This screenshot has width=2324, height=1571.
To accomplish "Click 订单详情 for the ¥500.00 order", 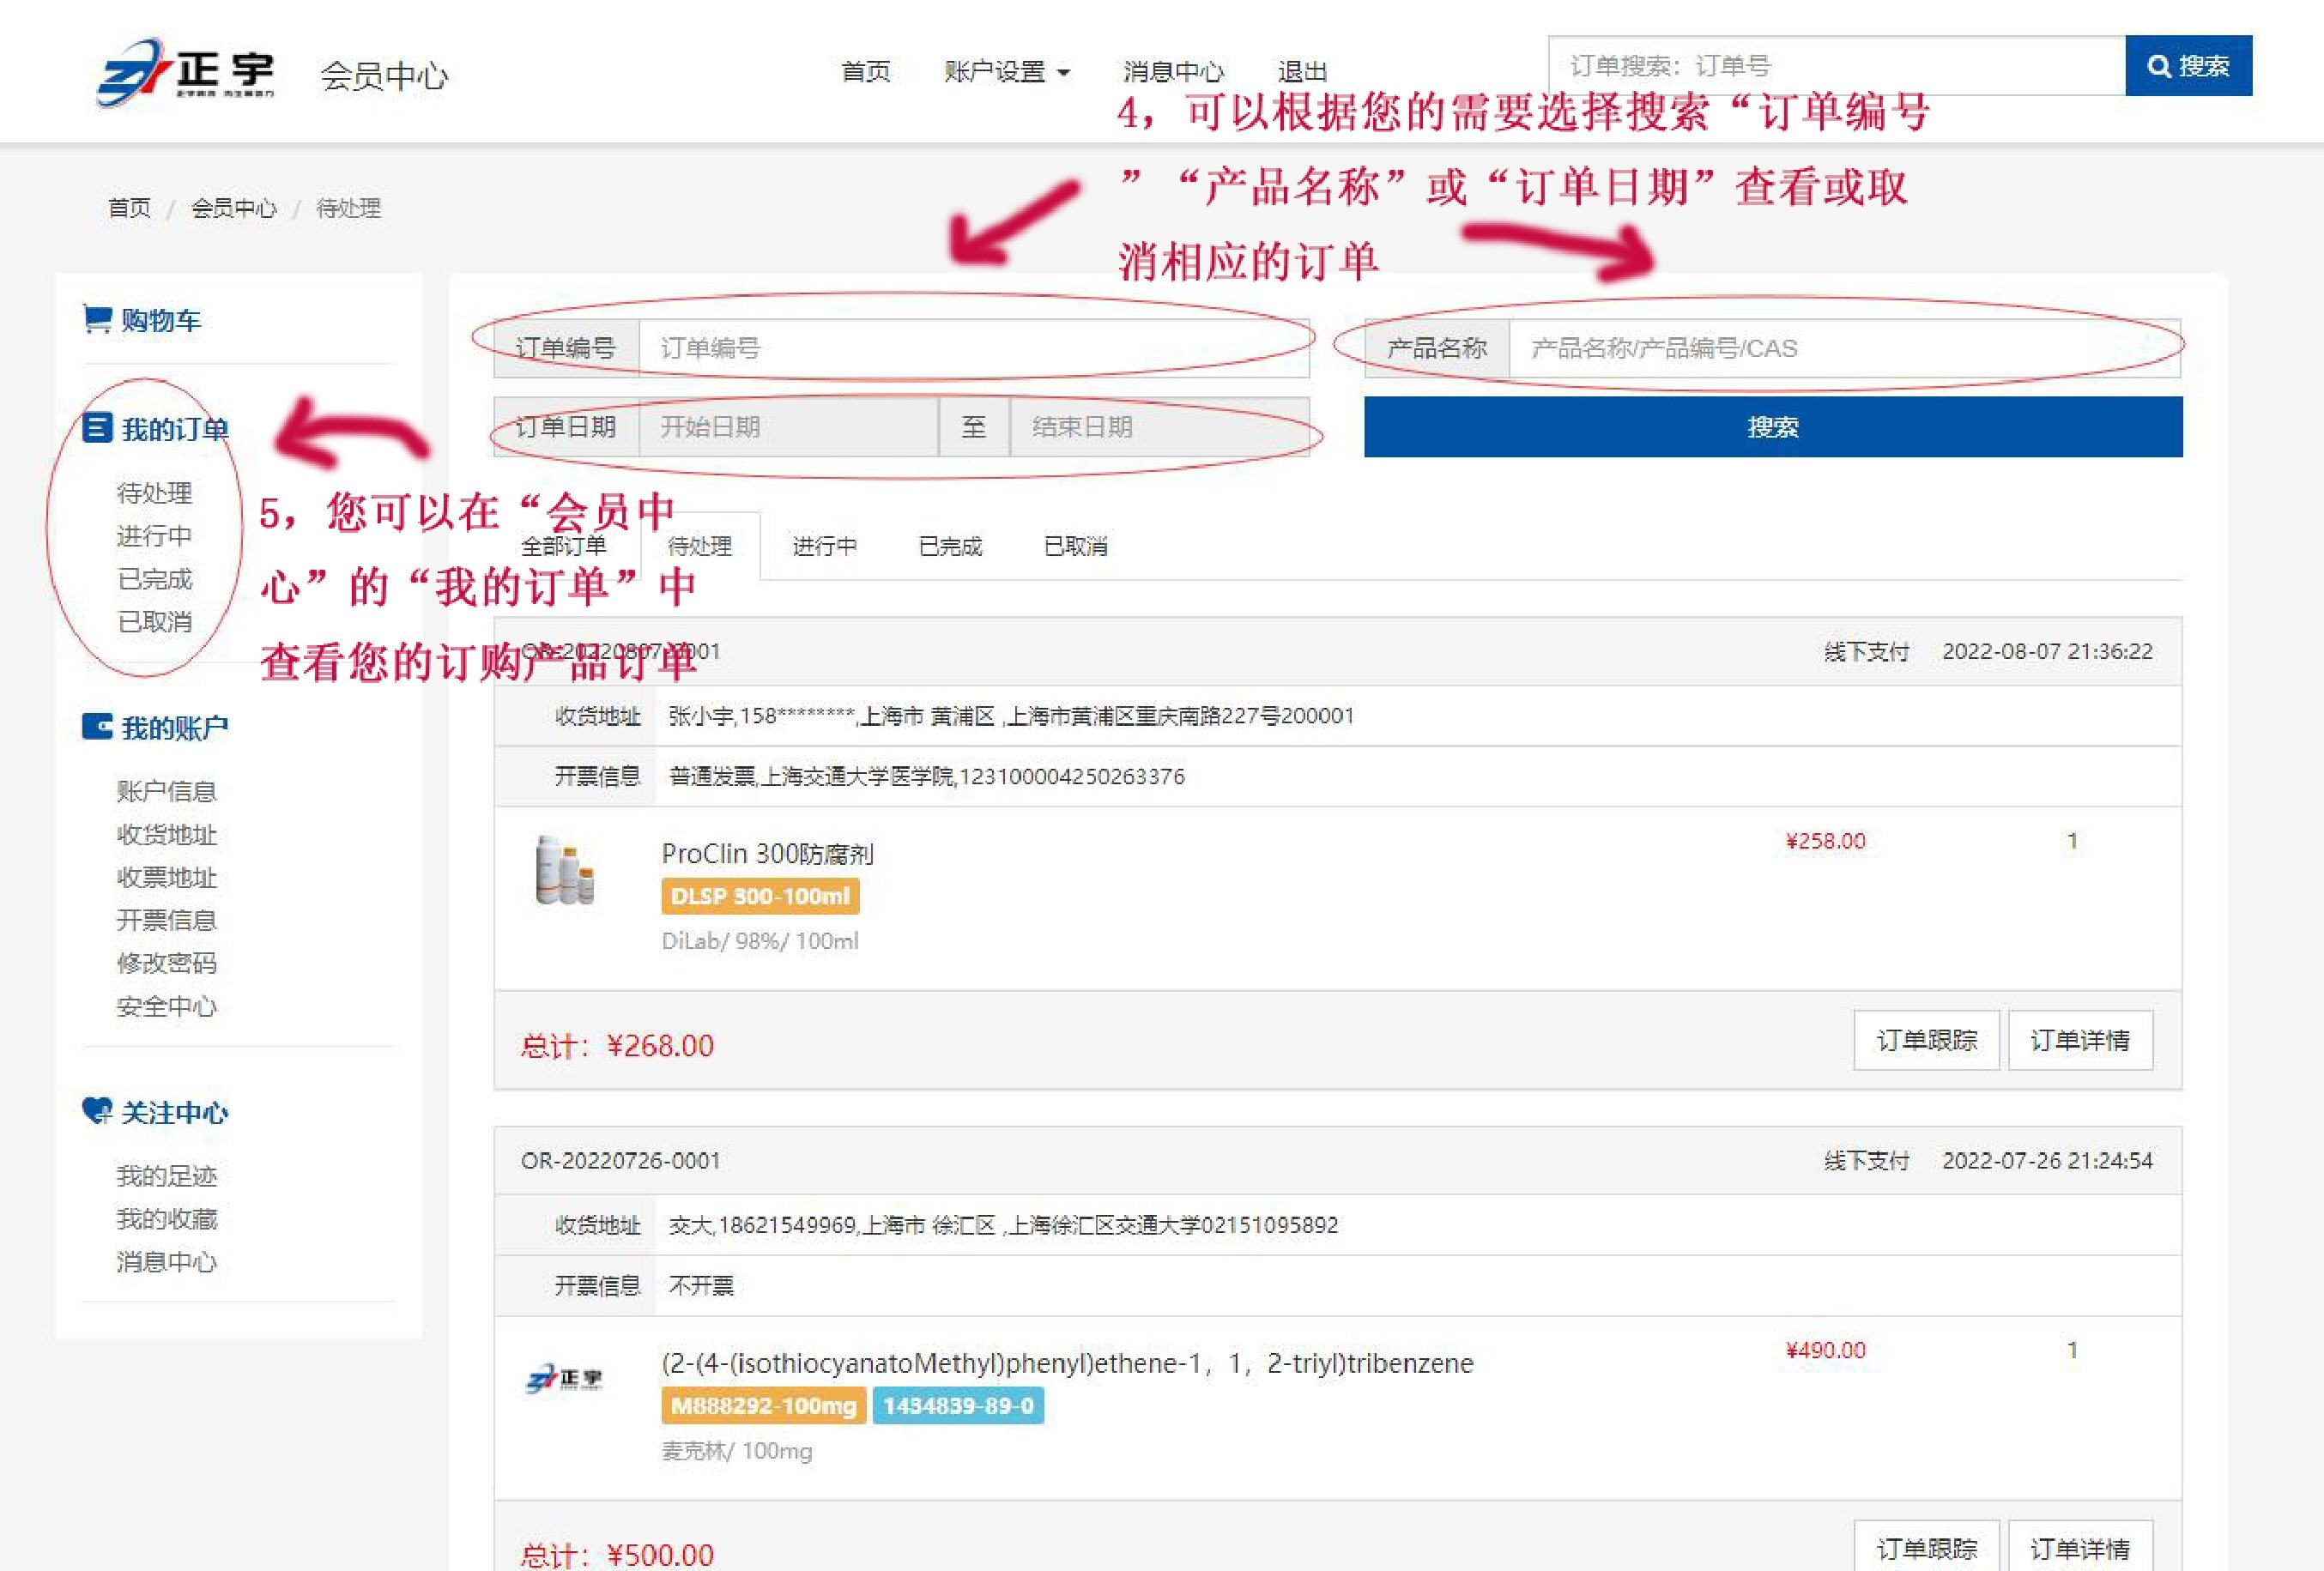I will pos(2080,1548).
